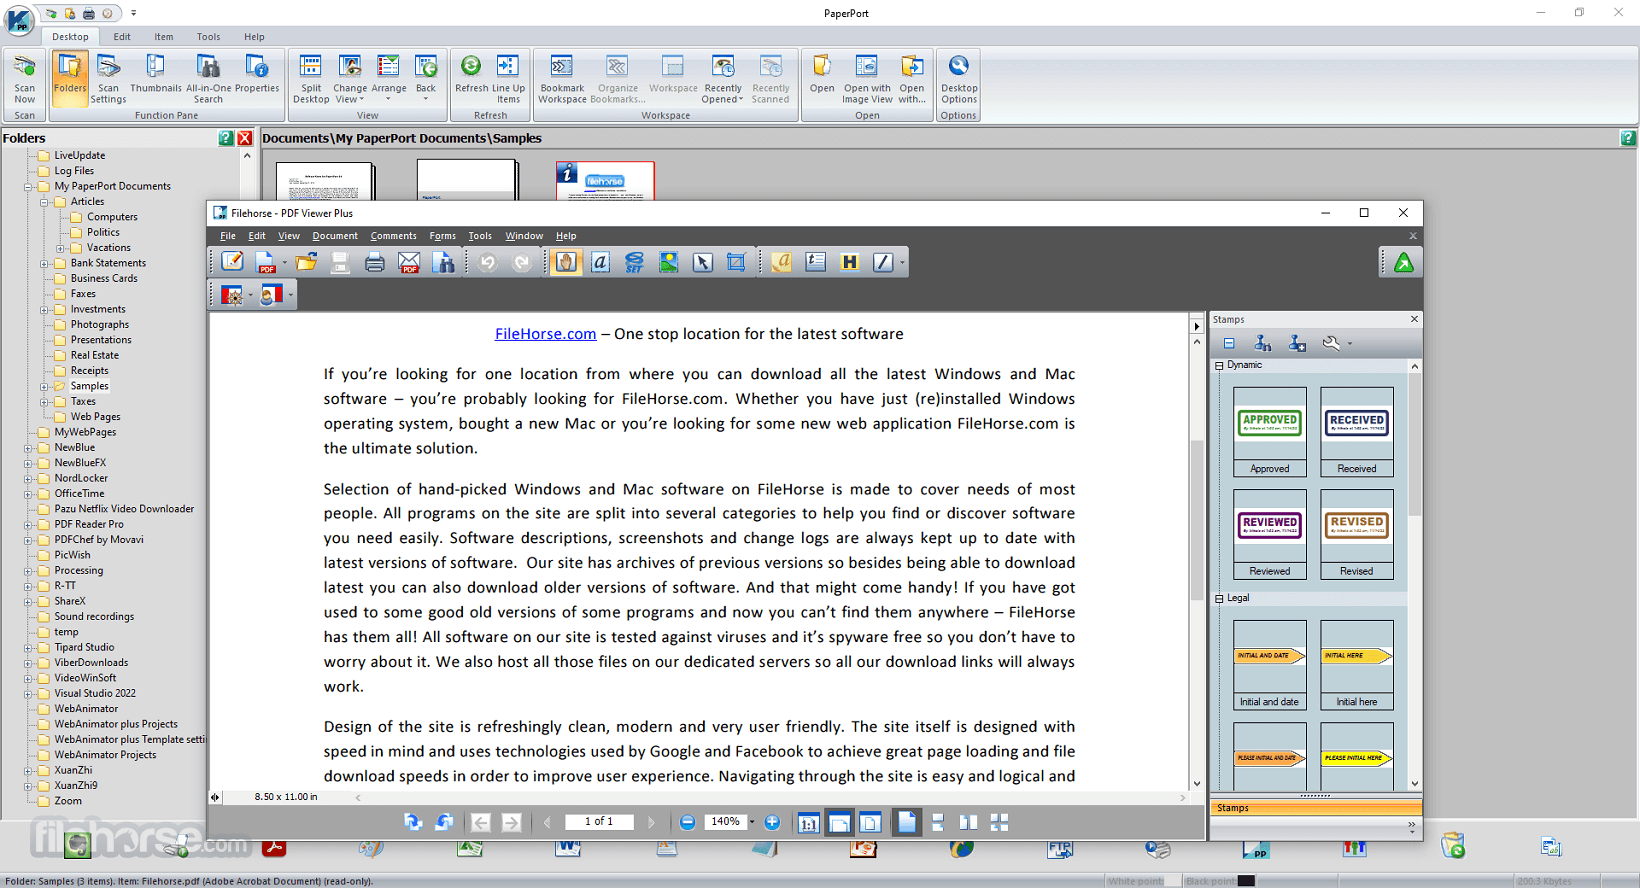
Task: Collapse the Dynamic stamps group
Action: click(1219, 366)
